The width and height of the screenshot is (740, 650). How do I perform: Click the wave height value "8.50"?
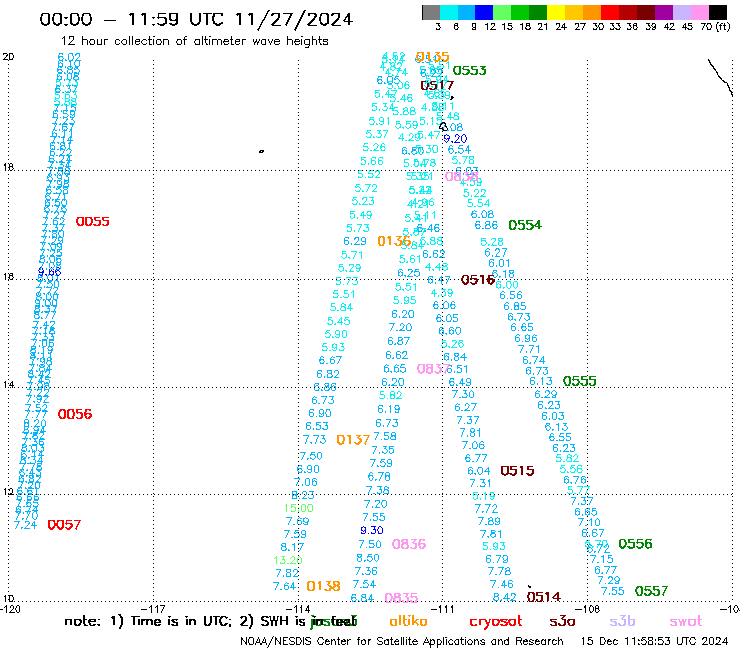[368, 558]
